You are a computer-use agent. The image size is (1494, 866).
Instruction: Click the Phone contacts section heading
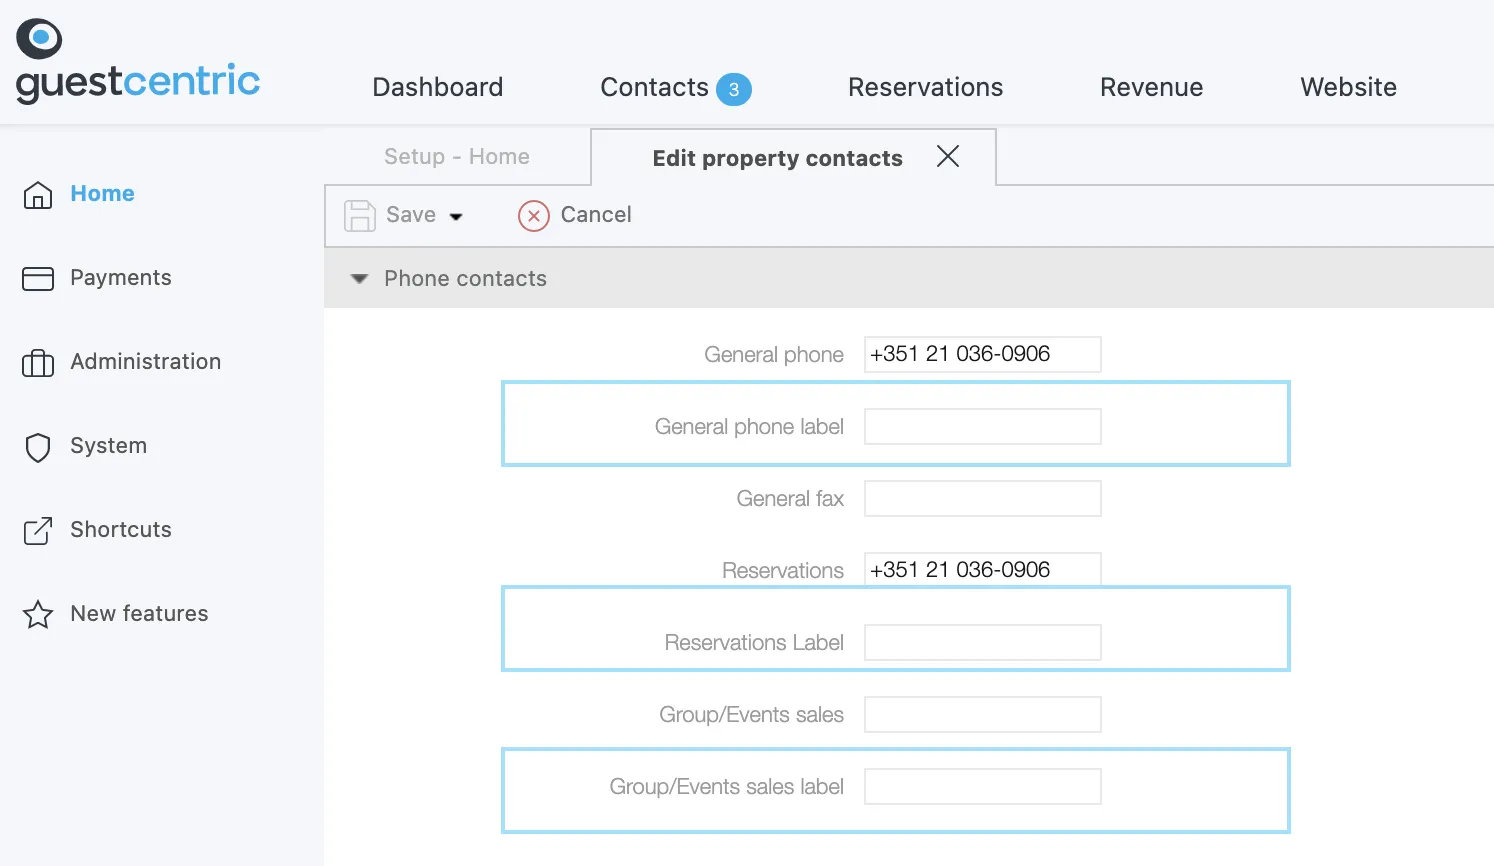point(466,279)
